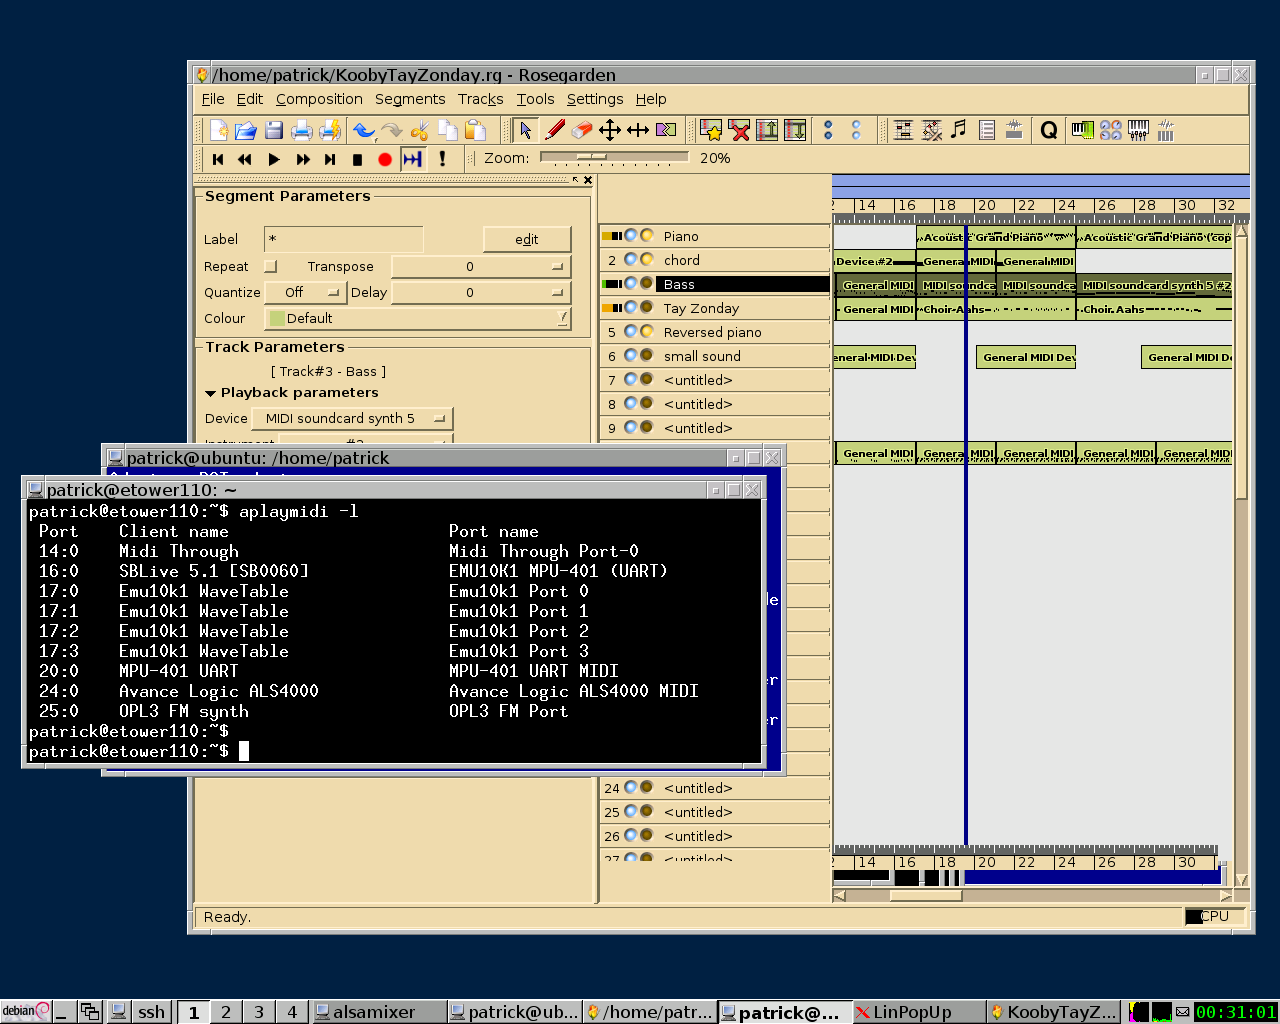The image size is (1280, 1024).
Task: Adjust the Zoom slider
Action: coord(614,157)
